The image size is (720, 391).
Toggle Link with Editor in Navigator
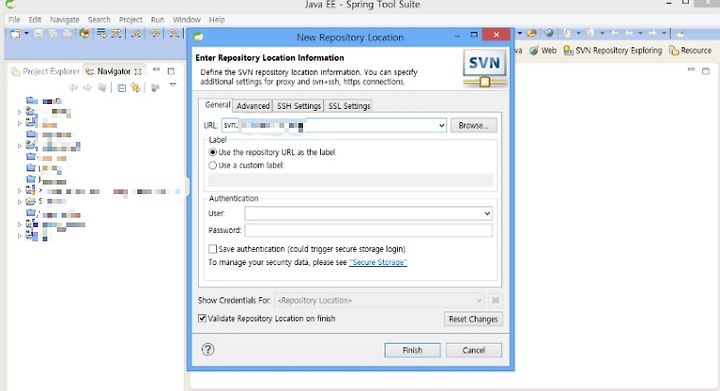pos(135,87)
